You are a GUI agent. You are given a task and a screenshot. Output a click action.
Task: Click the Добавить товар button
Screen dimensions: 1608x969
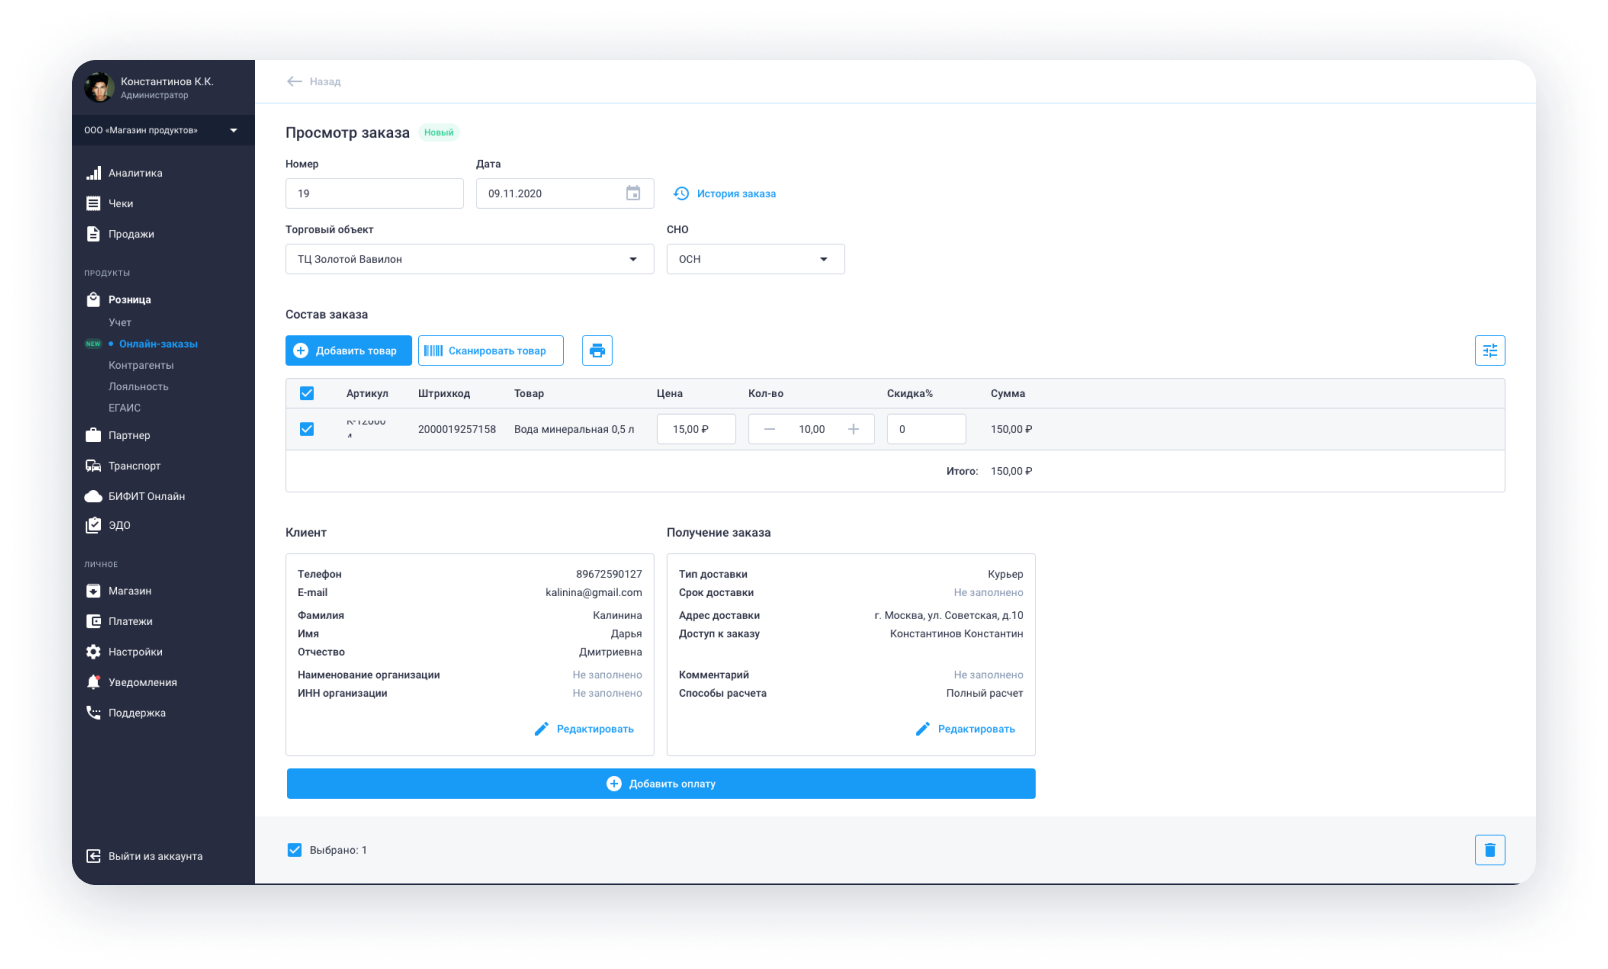tap(348, 350)
